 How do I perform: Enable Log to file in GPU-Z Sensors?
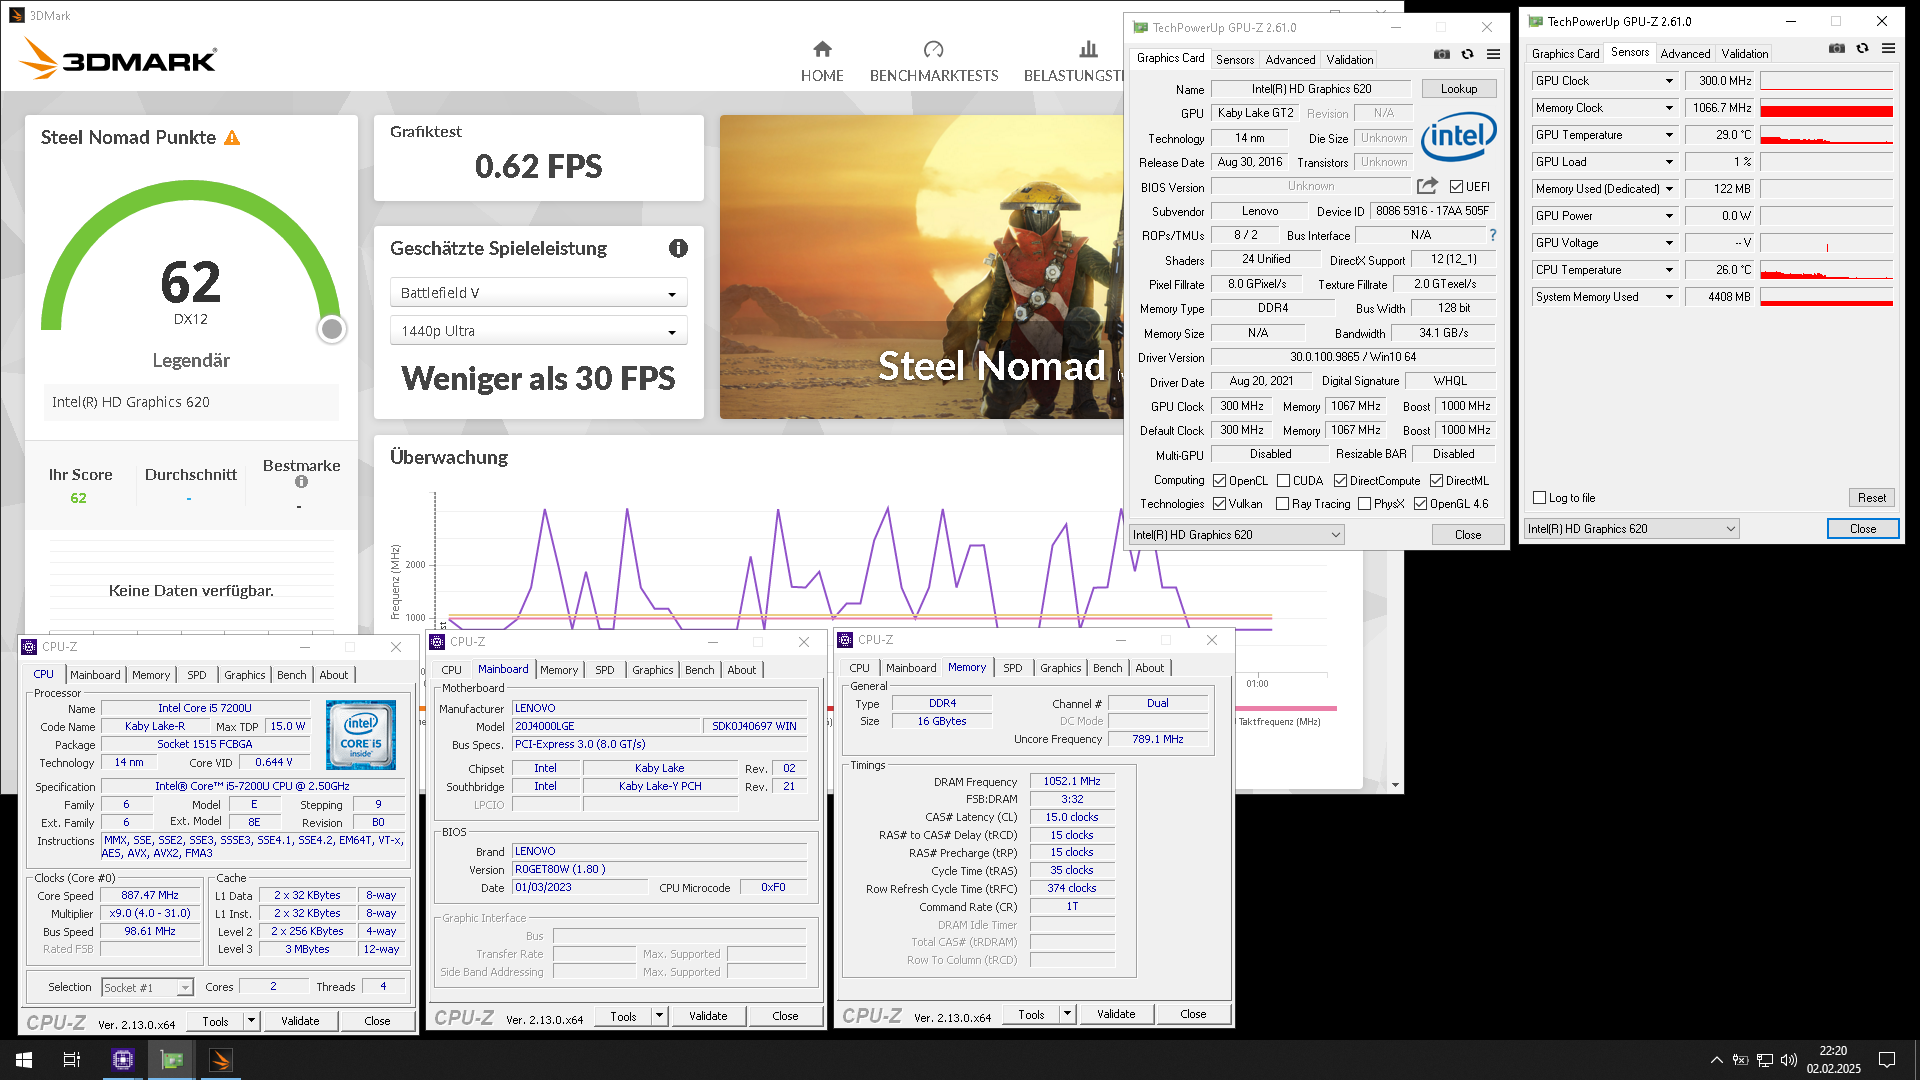coord(1540,498)
